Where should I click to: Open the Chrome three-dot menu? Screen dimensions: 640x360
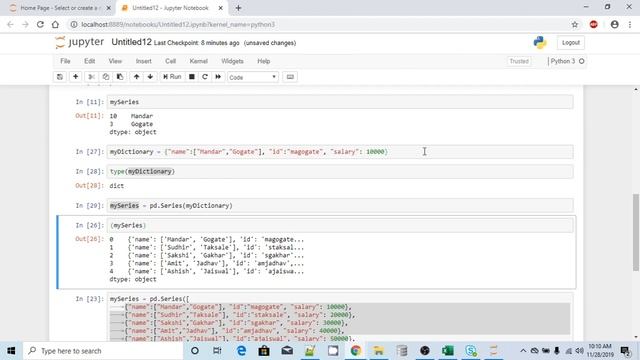pos(630,24)
